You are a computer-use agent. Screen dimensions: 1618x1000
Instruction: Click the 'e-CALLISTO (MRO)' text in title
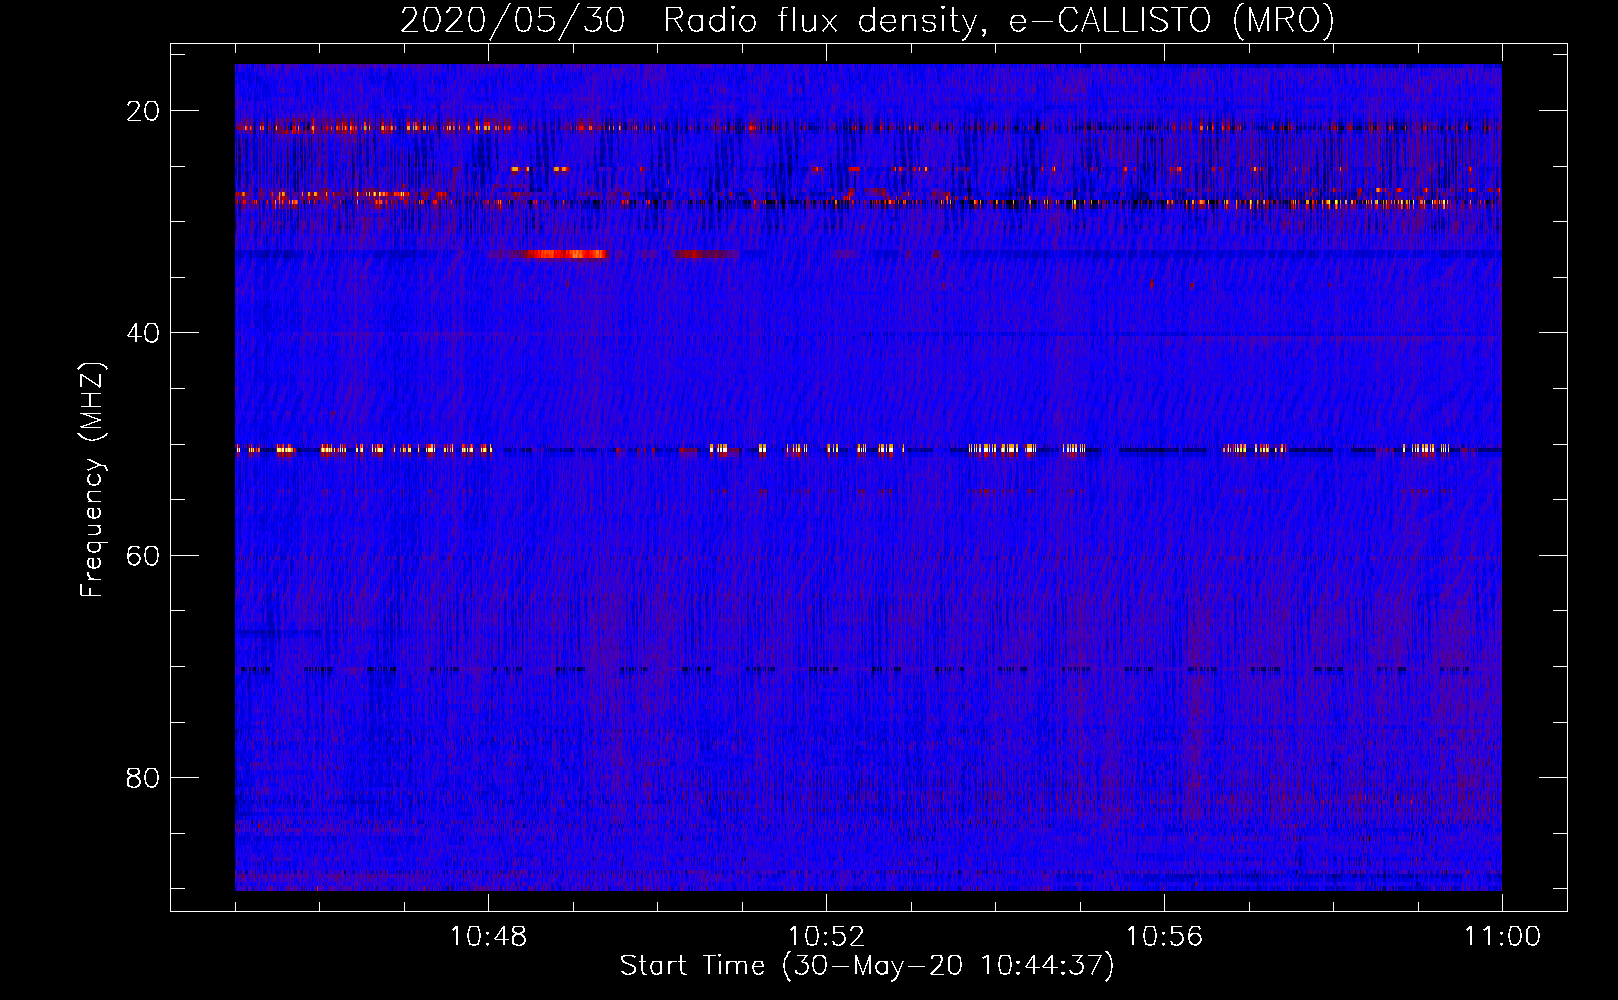coord(1171,21)
